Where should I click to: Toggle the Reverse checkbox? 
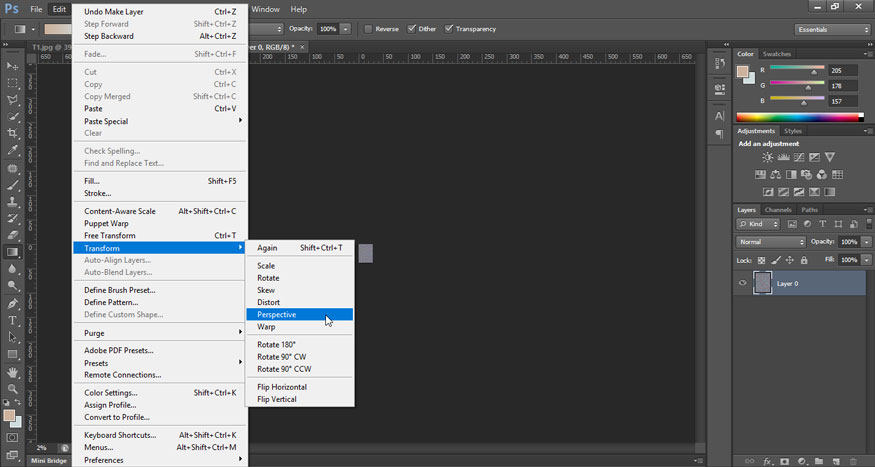pyautogui.click(x=368, y=29)
